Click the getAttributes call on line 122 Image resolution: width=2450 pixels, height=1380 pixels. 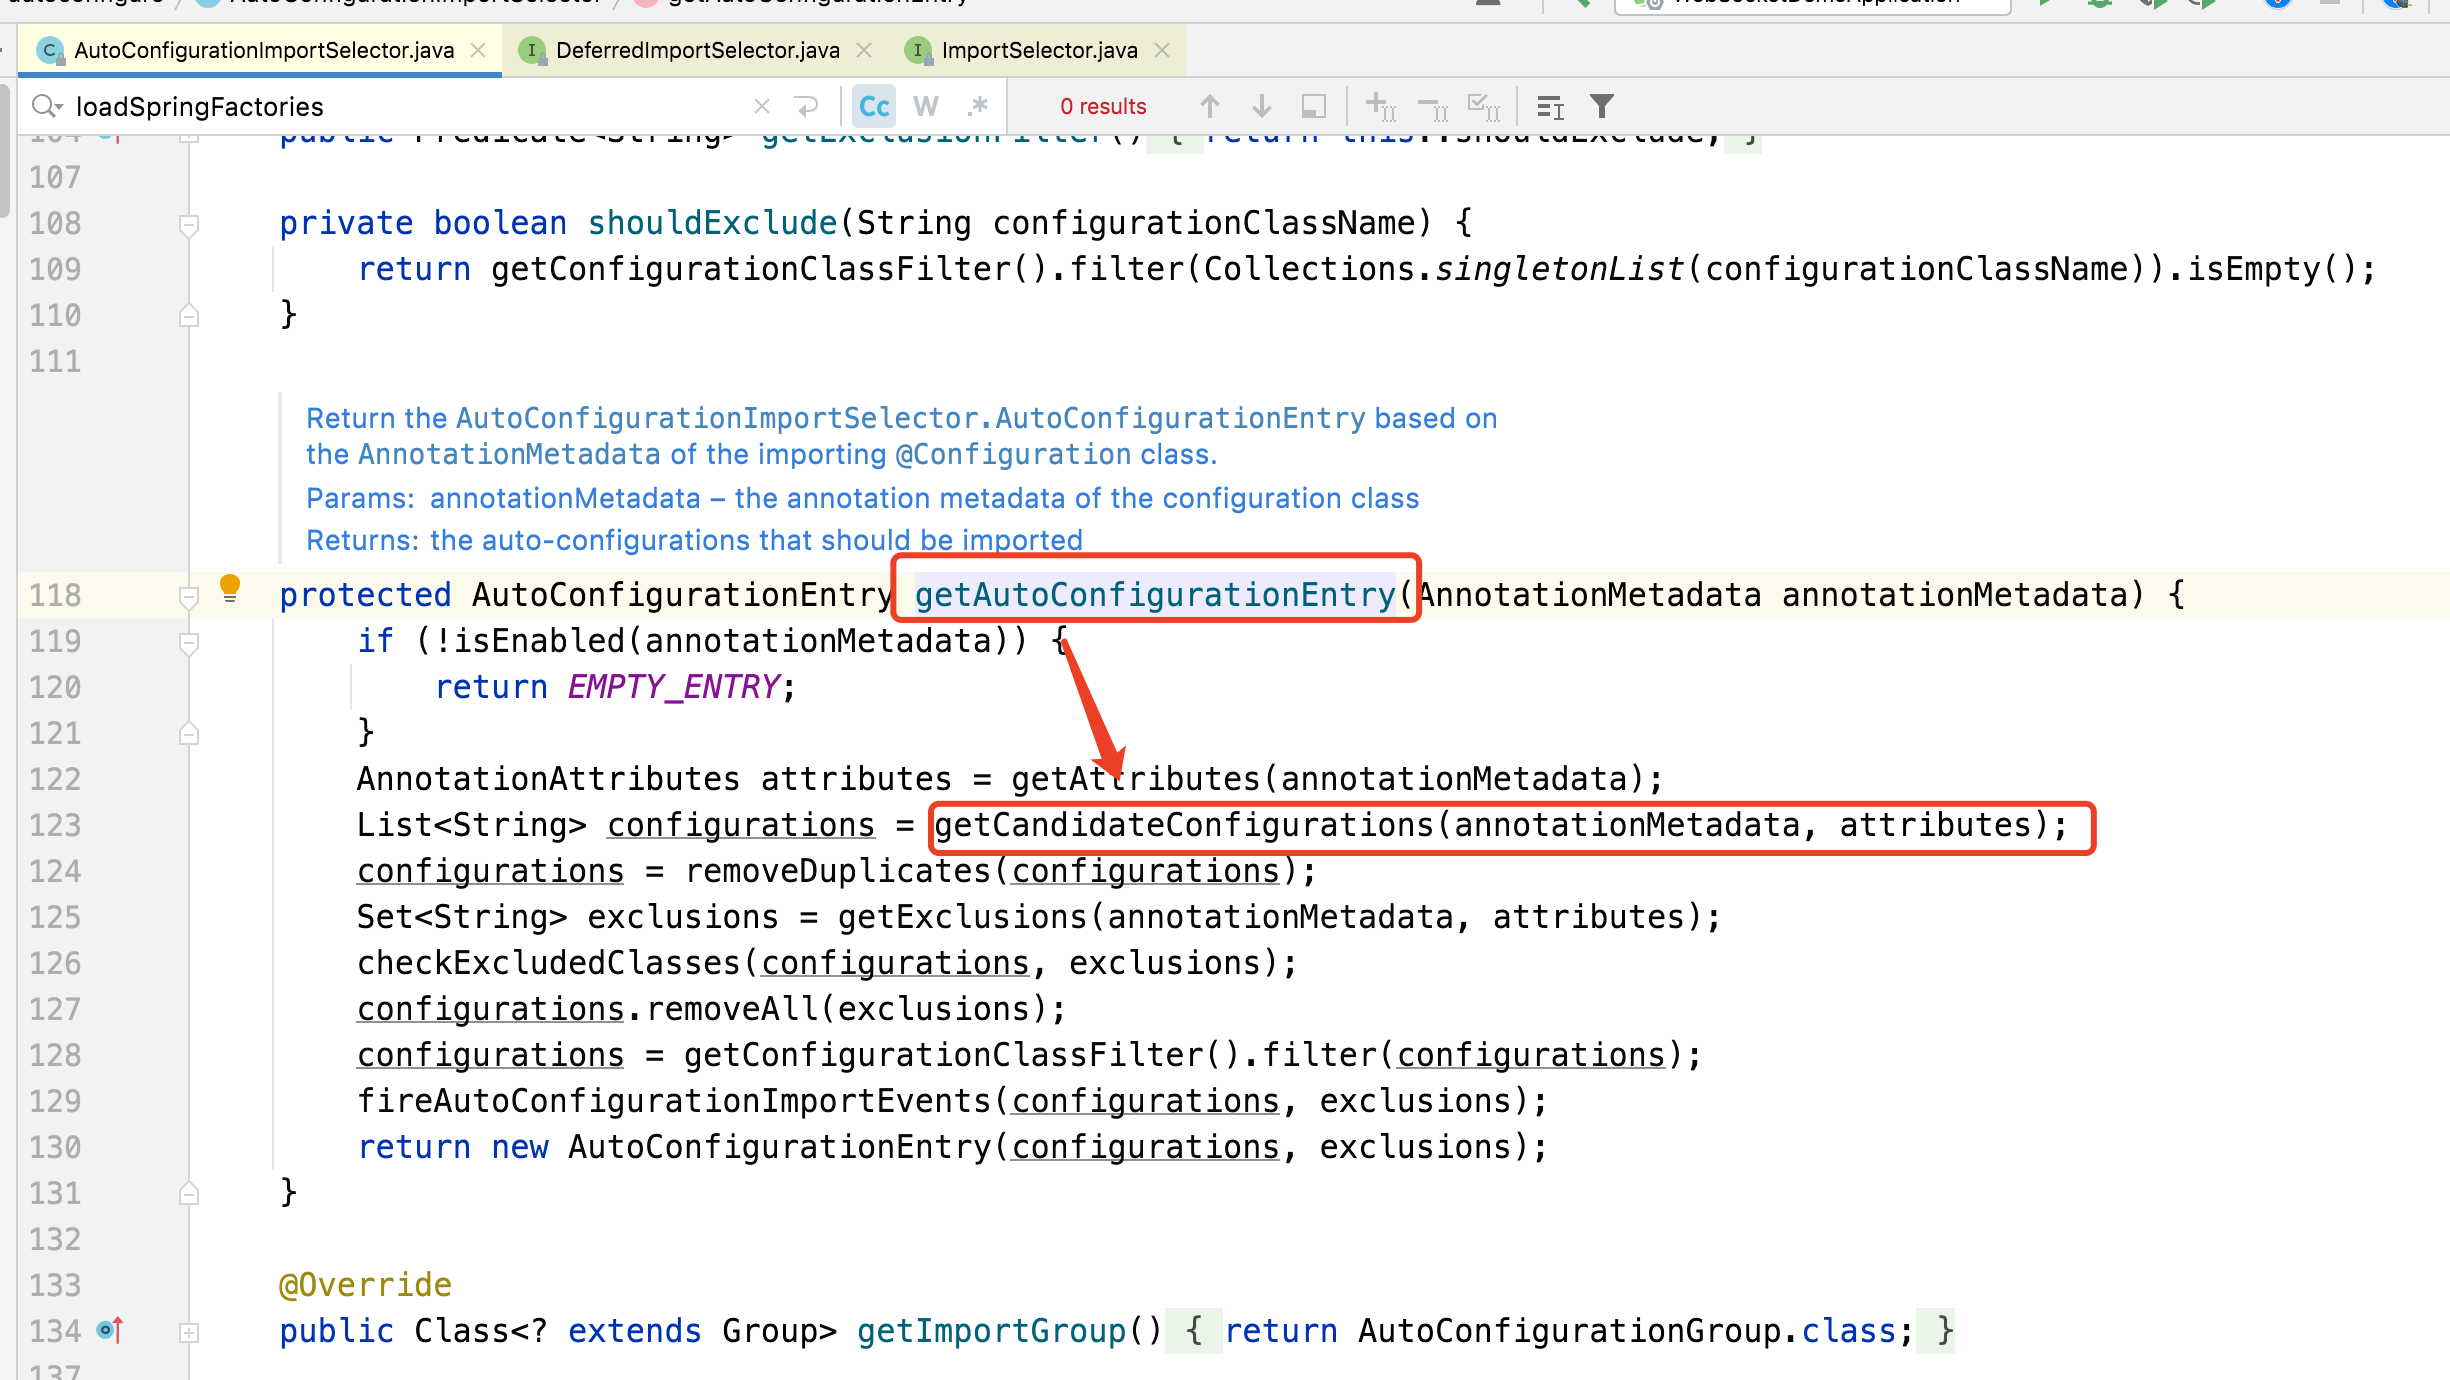point(1136,779)
